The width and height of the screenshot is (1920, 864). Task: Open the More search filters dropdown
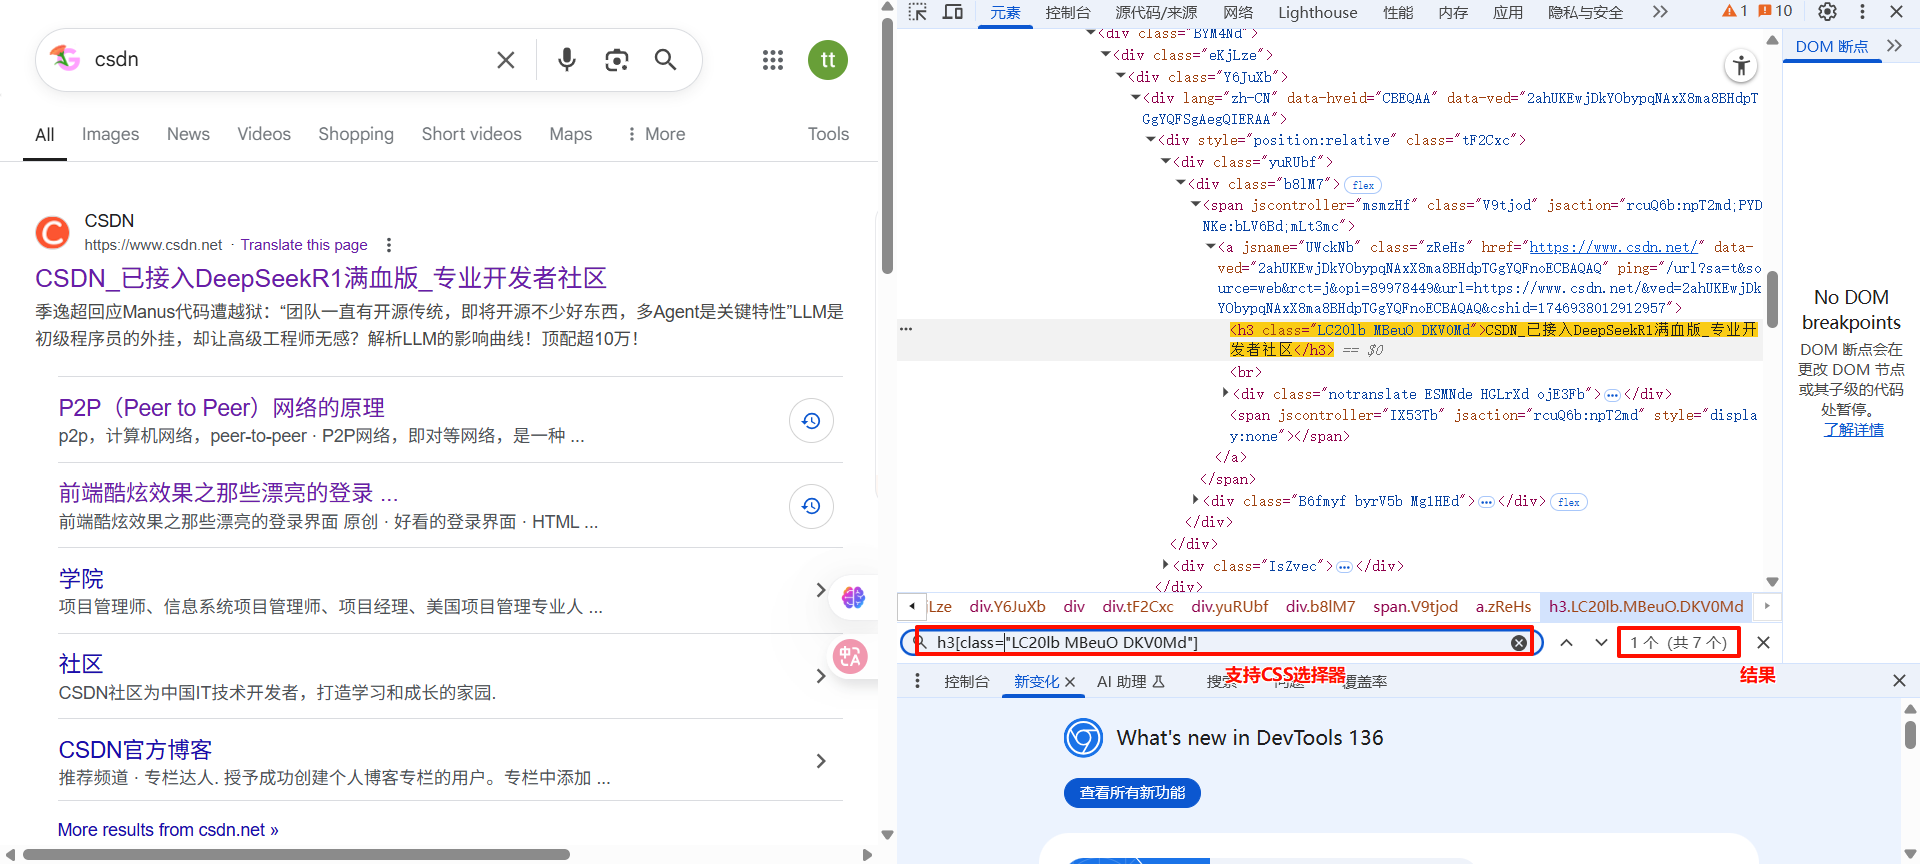pyautogui.click(x=656, y=134)
